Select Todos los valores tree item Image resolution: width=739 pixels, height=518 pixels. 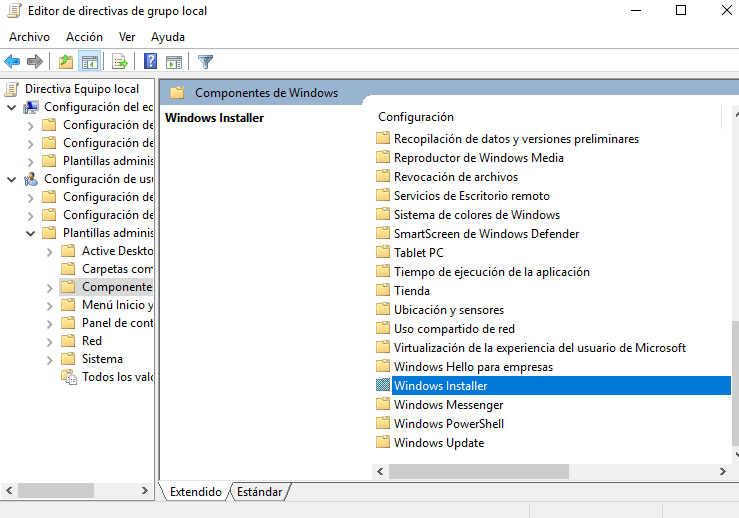coord(117,377)
